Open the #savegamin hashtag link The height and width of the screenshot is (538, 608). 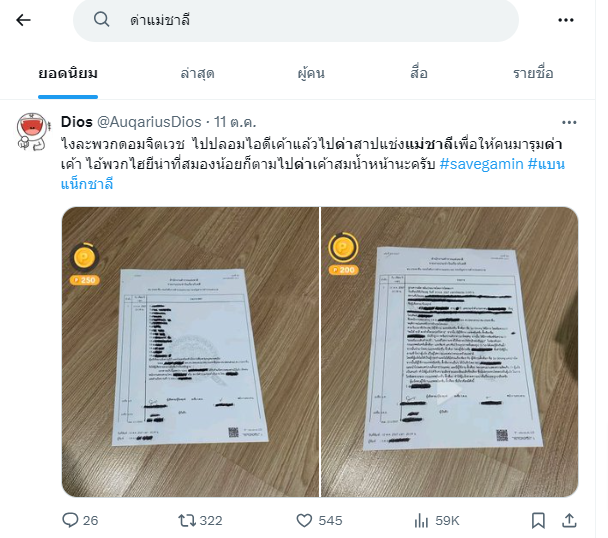(x=482, y=164)
